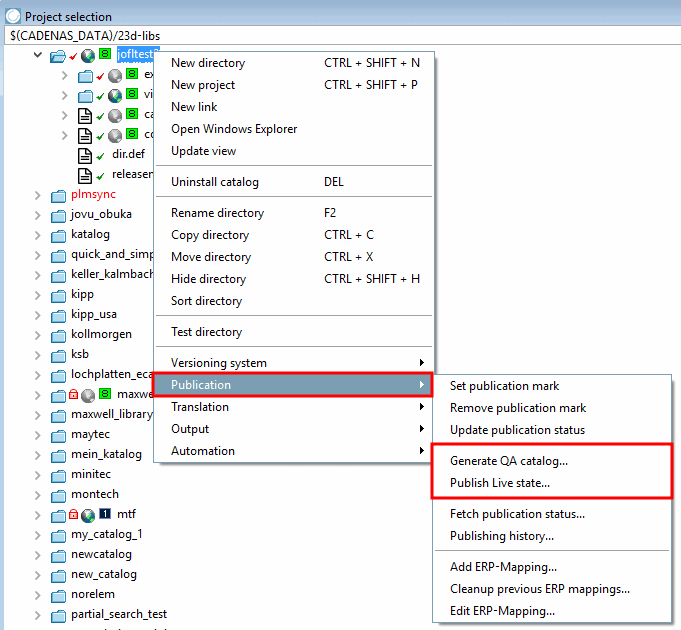Select Update publication status
Viewport: 681px width, 630px height.
click(x=552, y=430)
